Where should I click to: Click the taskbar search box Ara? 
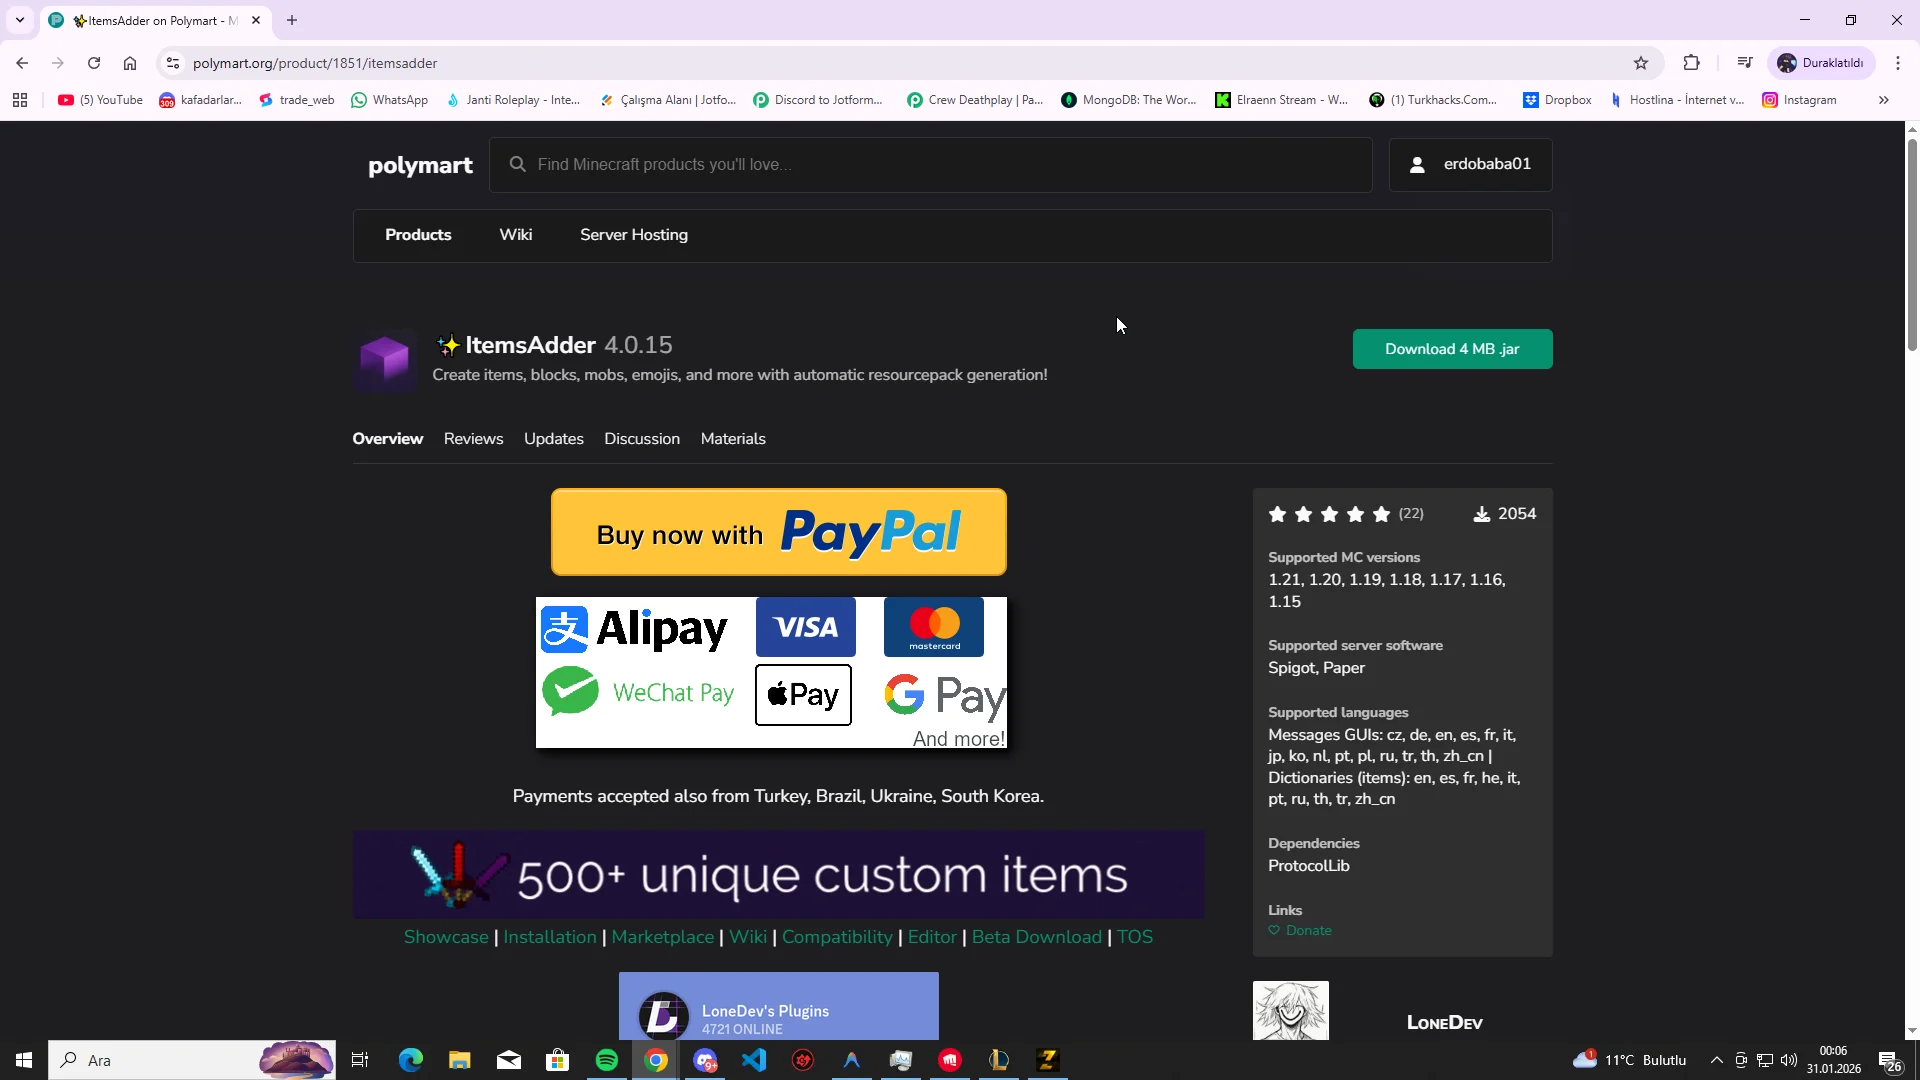click(192, 1060)
